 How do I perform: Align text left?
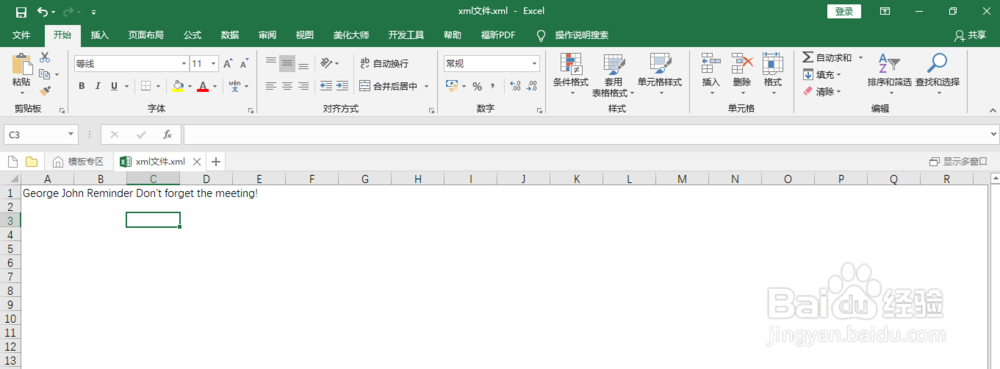click(x=271, y=85)
